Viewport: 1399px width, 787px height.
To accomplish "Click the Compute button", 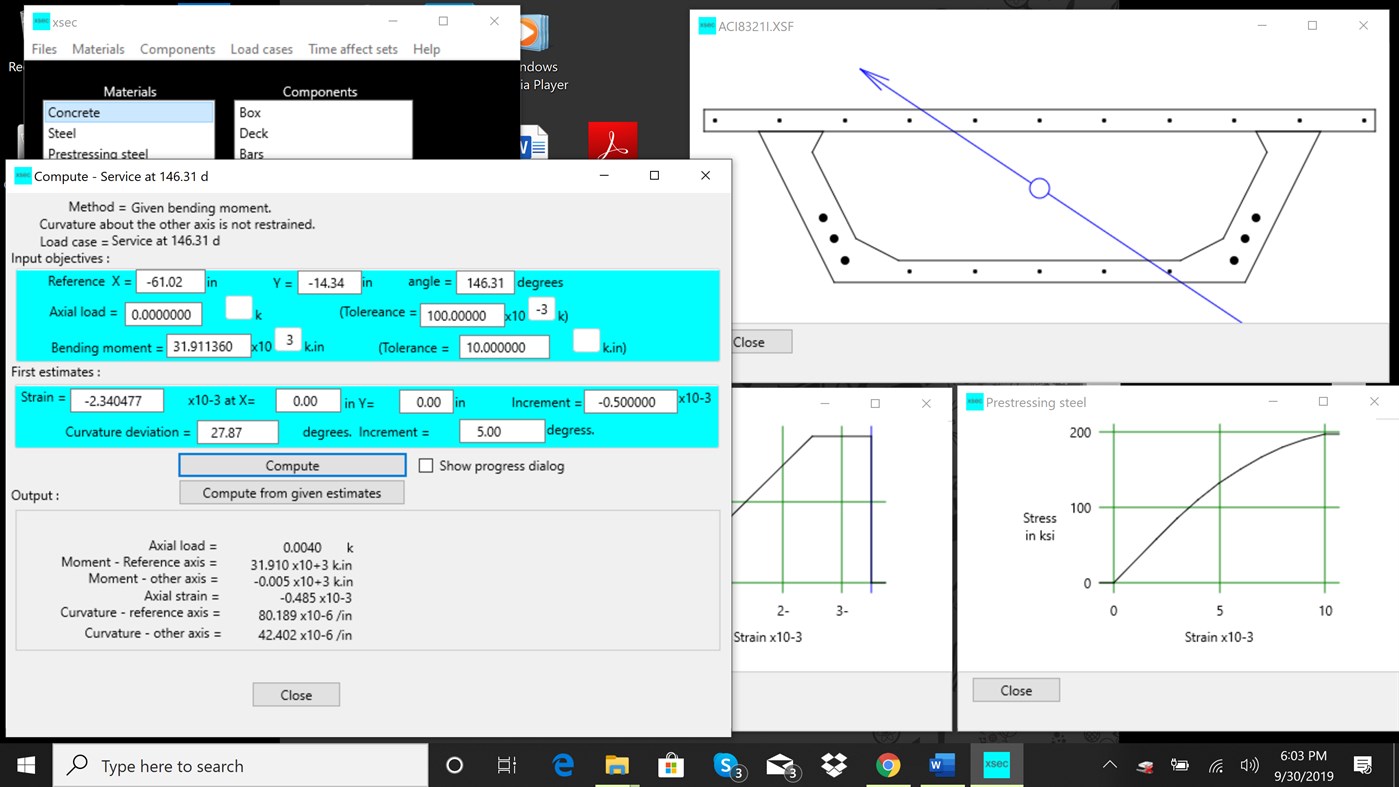I will tap(291, 464).
